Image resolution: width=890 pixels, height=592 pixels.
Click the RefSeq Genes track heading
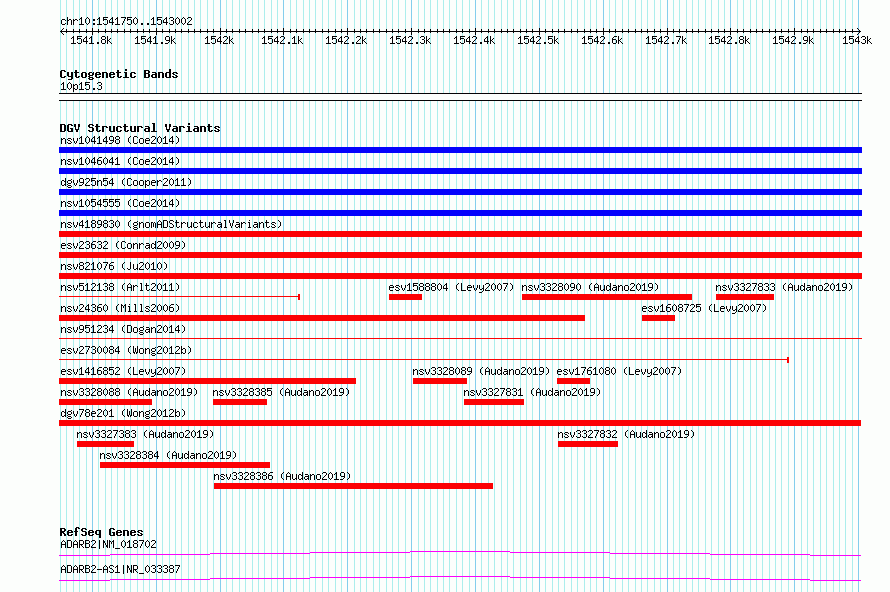[101, 532]
